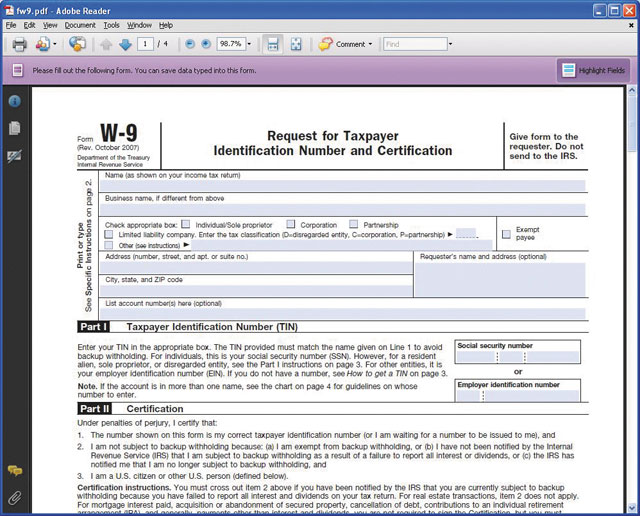
Task: Click the Print icon in toolbar
Action: point(19,44)
